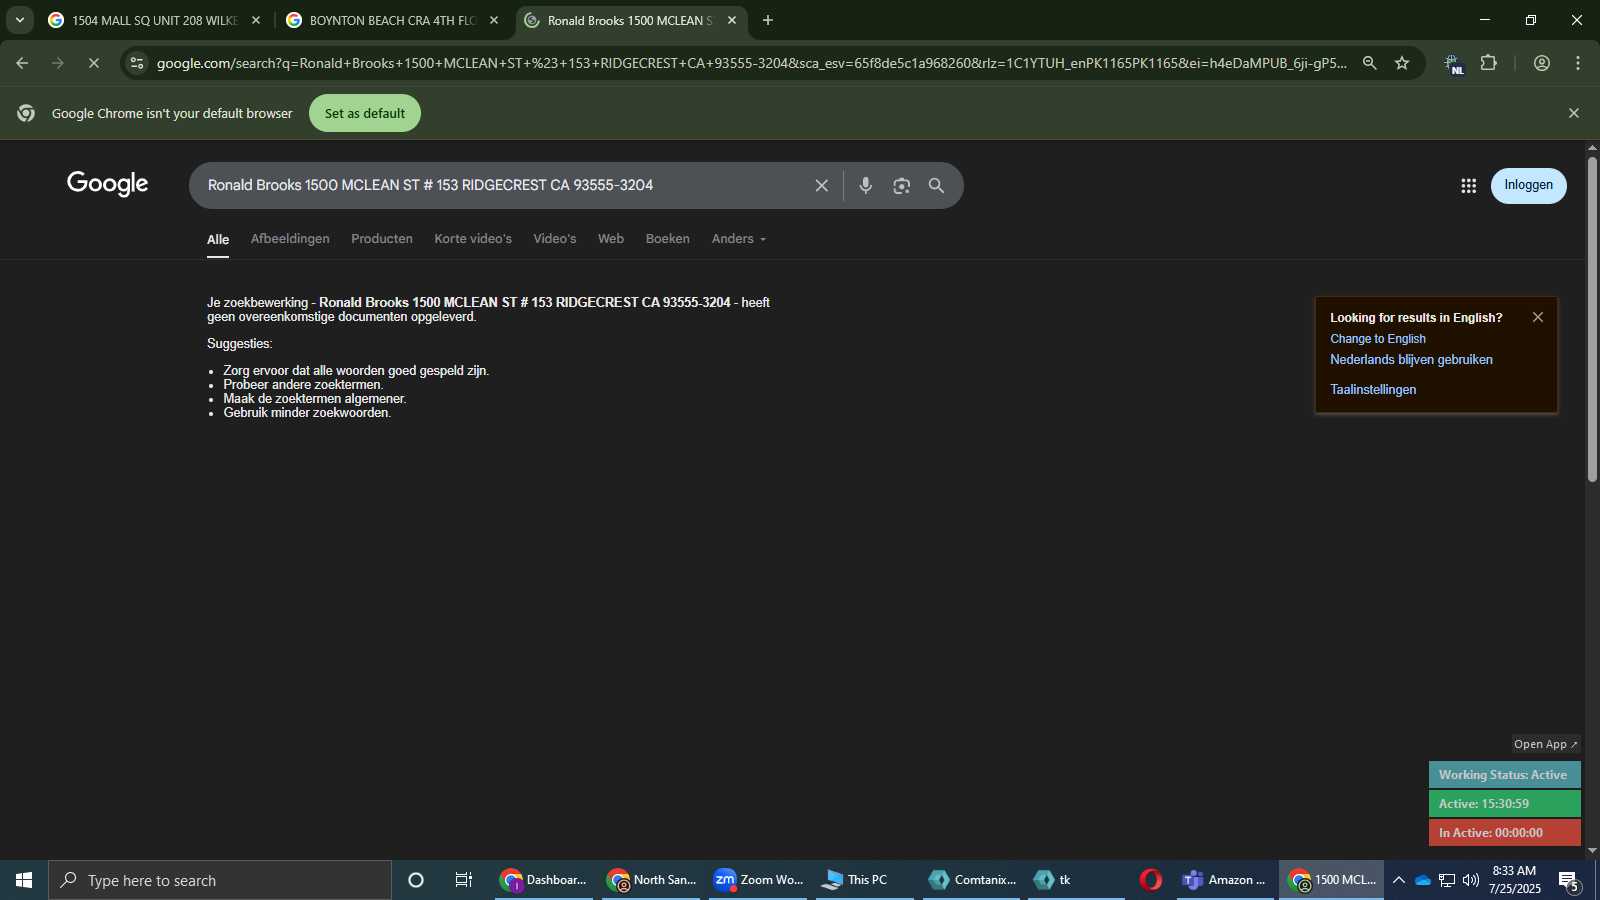Image resolution: width=1600 pixels, height=900 pixels.
Task: Open the NL translate extension icon
Action: [x=1453, y=64]
